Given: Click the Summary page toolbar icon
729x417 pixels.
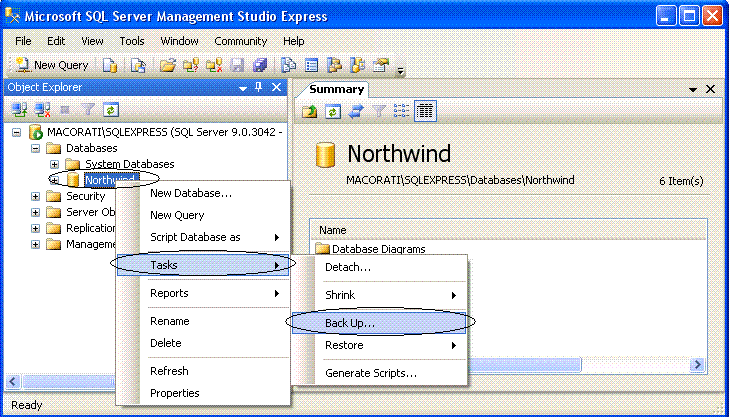Looking at the screenshot, I should click(x=311, y=65).
